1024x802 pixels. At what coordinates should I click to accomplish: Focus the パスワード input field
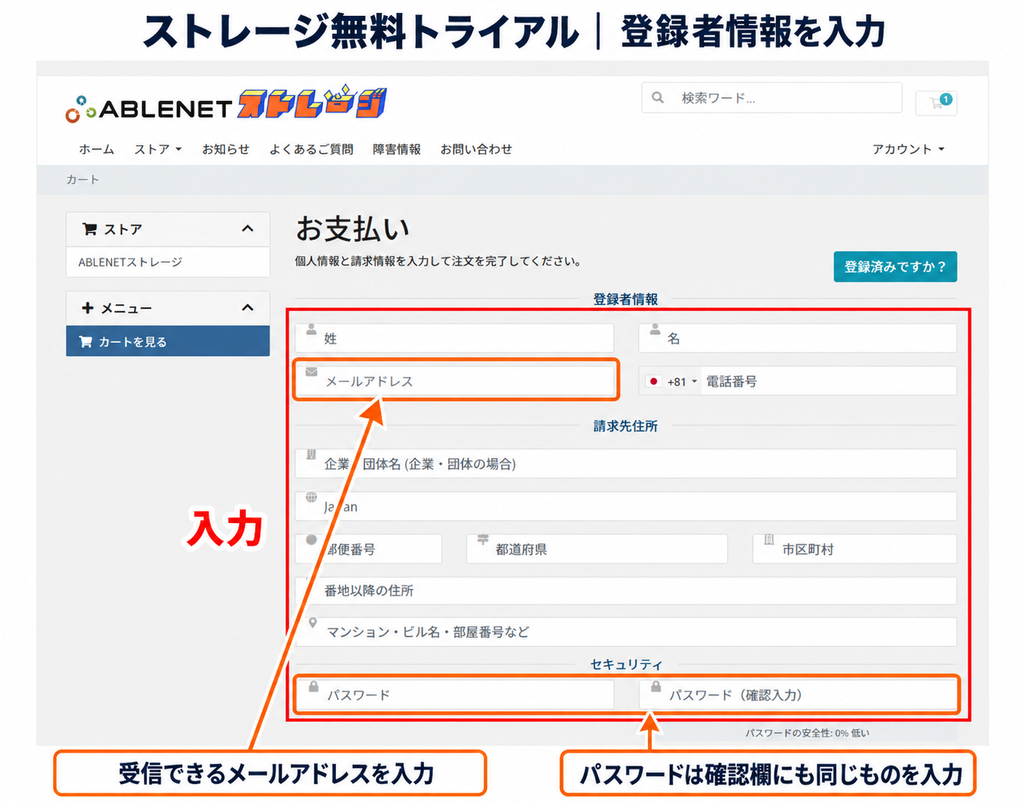pos(455,695)
